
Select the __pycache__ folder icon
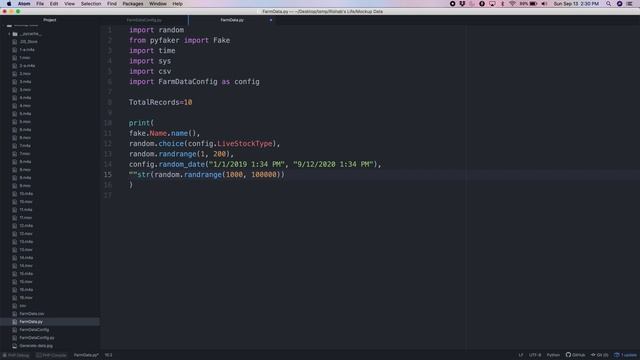click(15, 34)
